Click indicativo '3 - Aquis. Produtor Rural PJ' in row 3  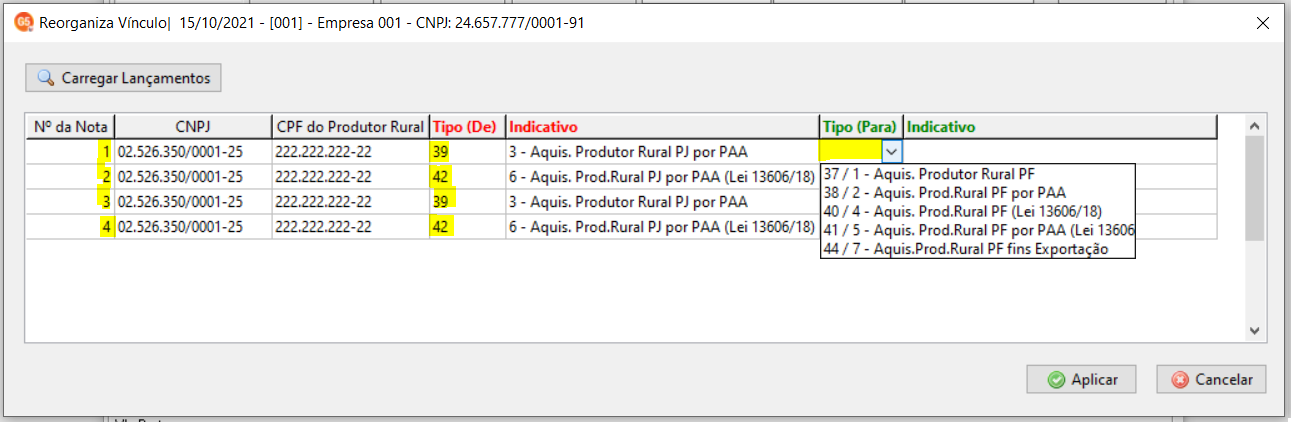[x=662, y=201]
